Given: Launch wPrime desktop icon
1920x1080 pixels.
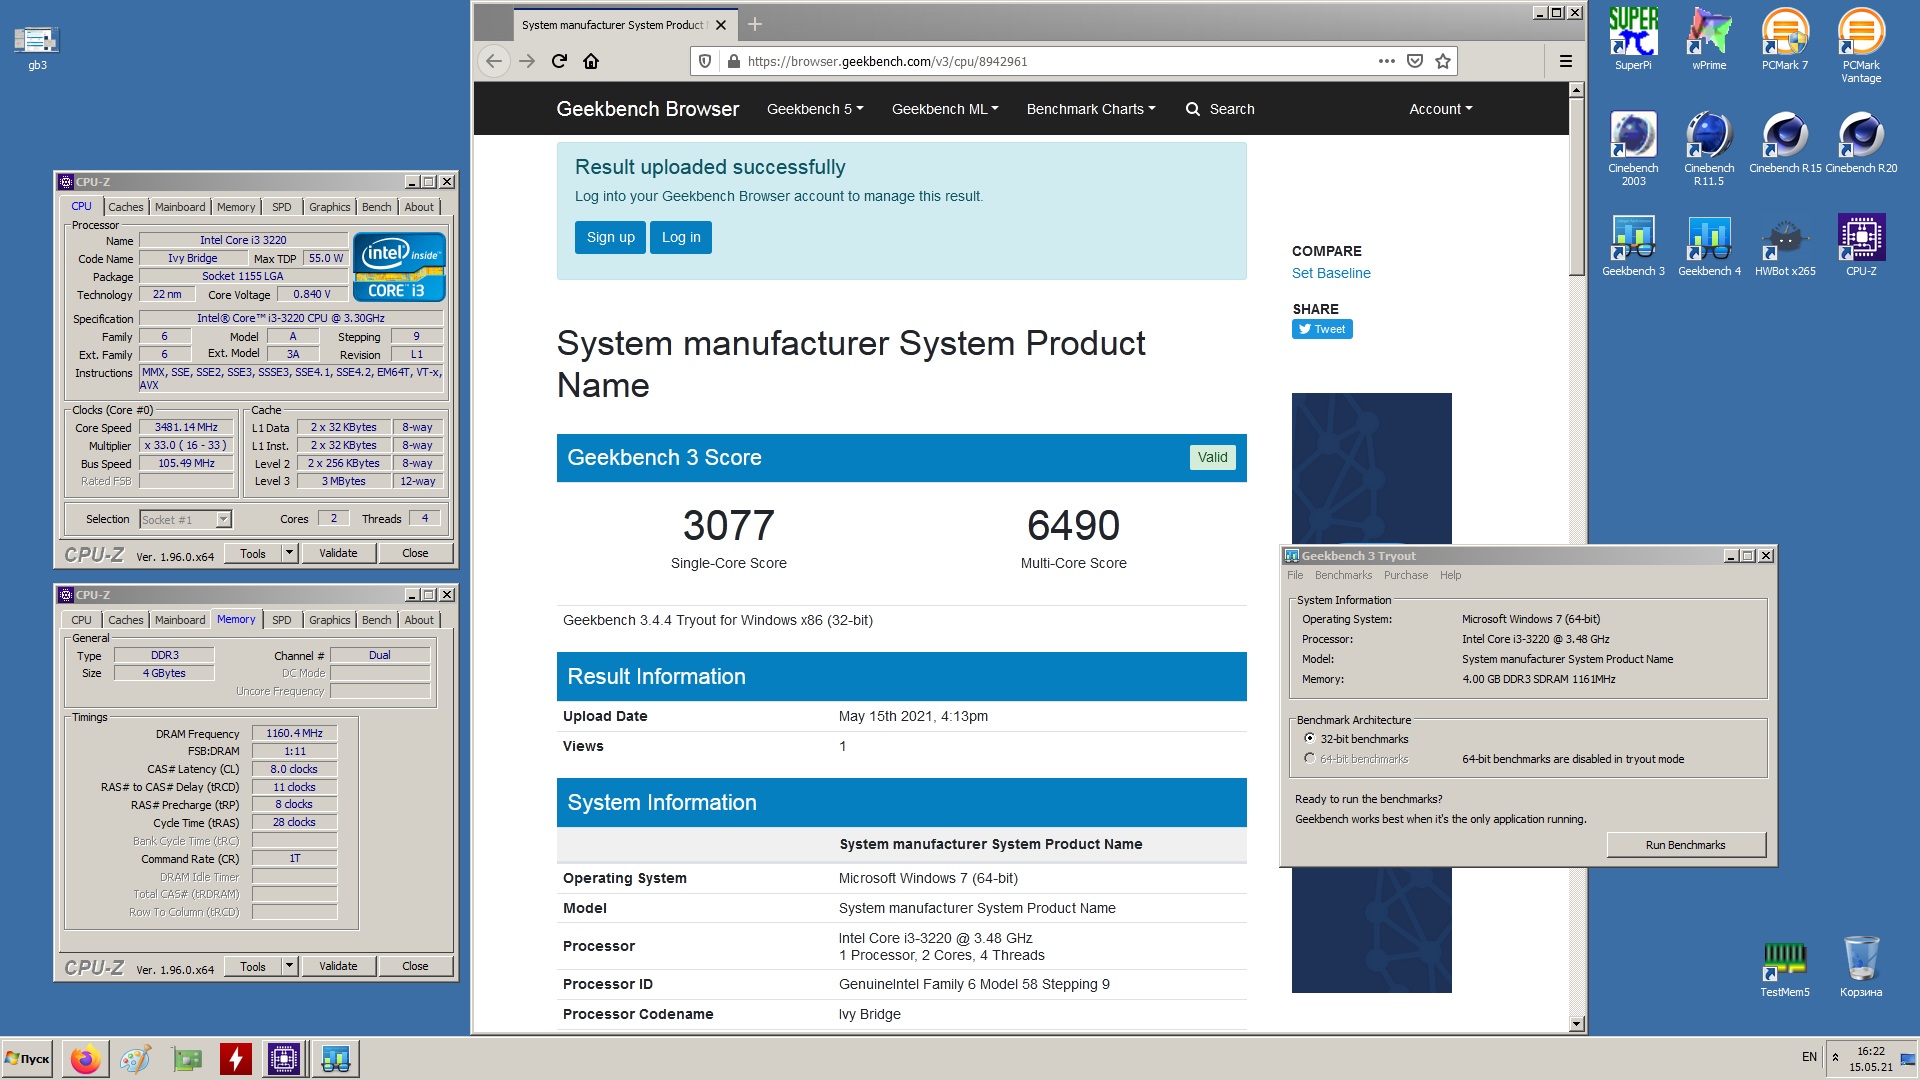Looking at the screenshot, I should pos(1709,40).
